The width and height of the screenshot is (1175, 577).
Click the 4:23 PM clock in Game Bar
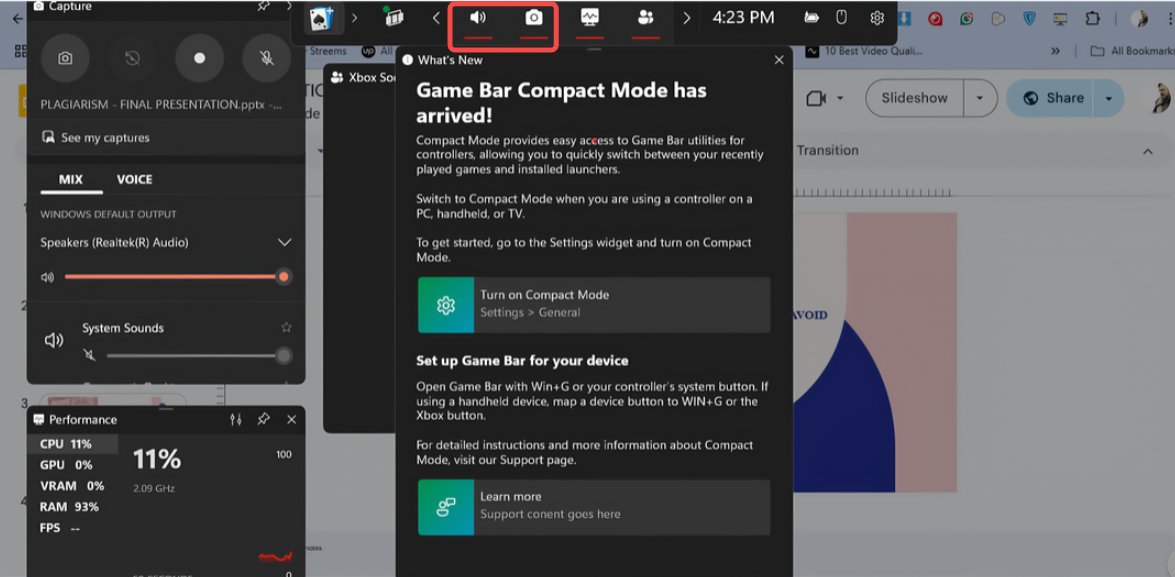pyautogui.click(x=743, y=18)
